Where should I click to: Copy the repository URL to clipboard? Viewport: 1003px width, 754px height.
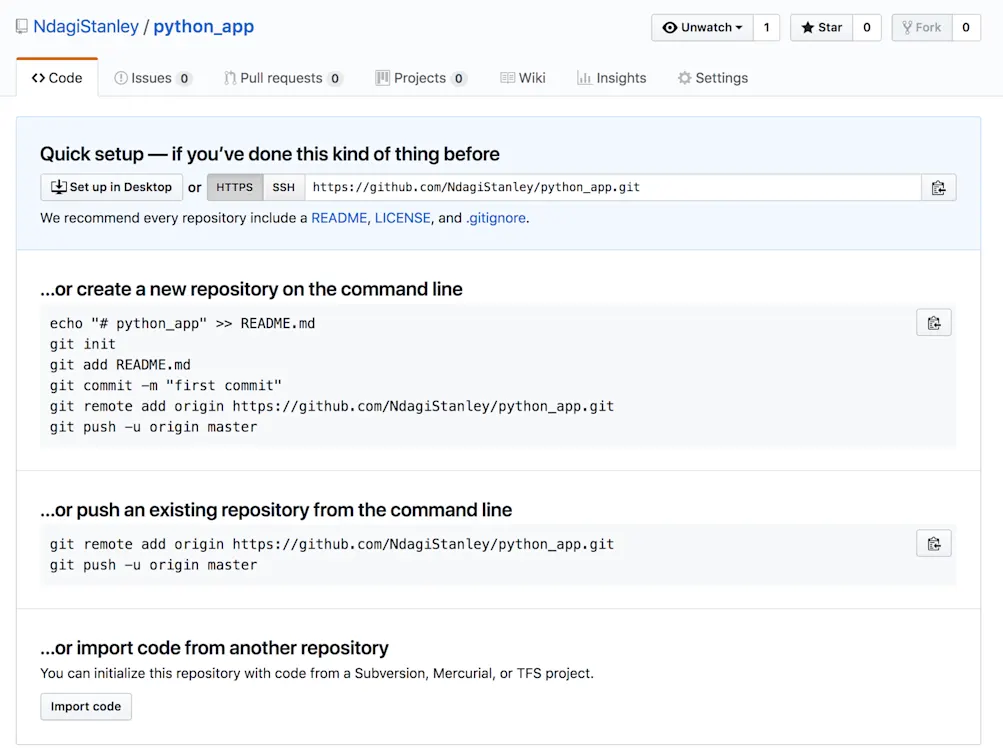(x=938, y=187)
